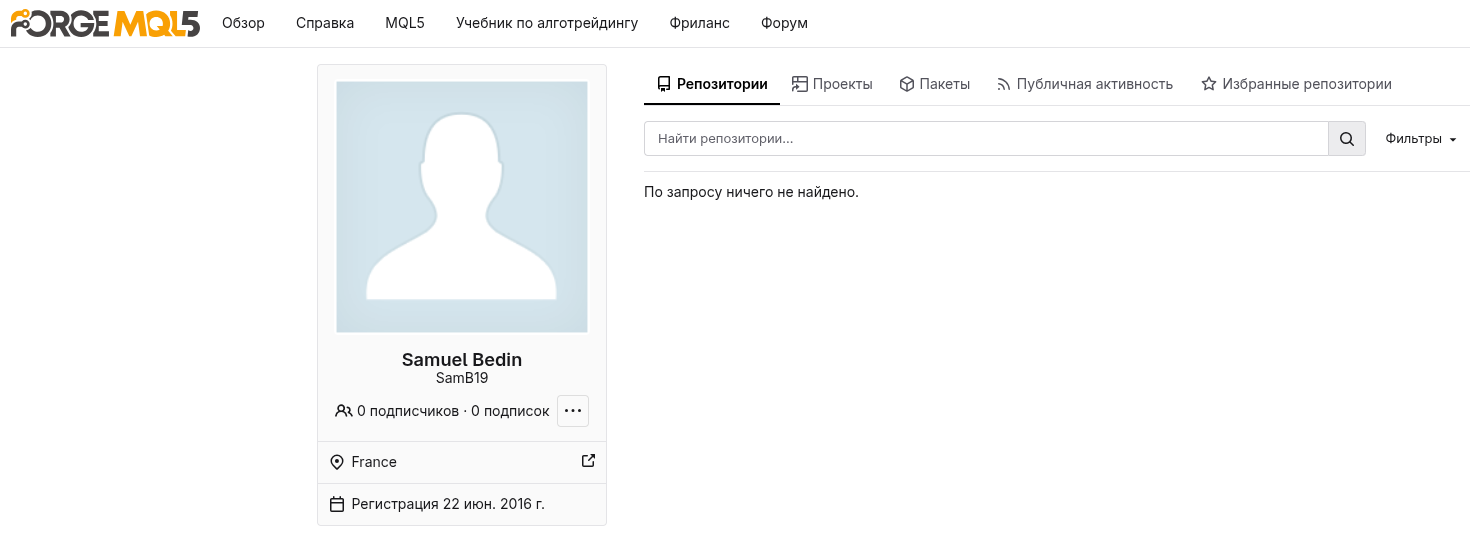
Task: Click the external link icon beside France
Action: (x=588, y=461)
